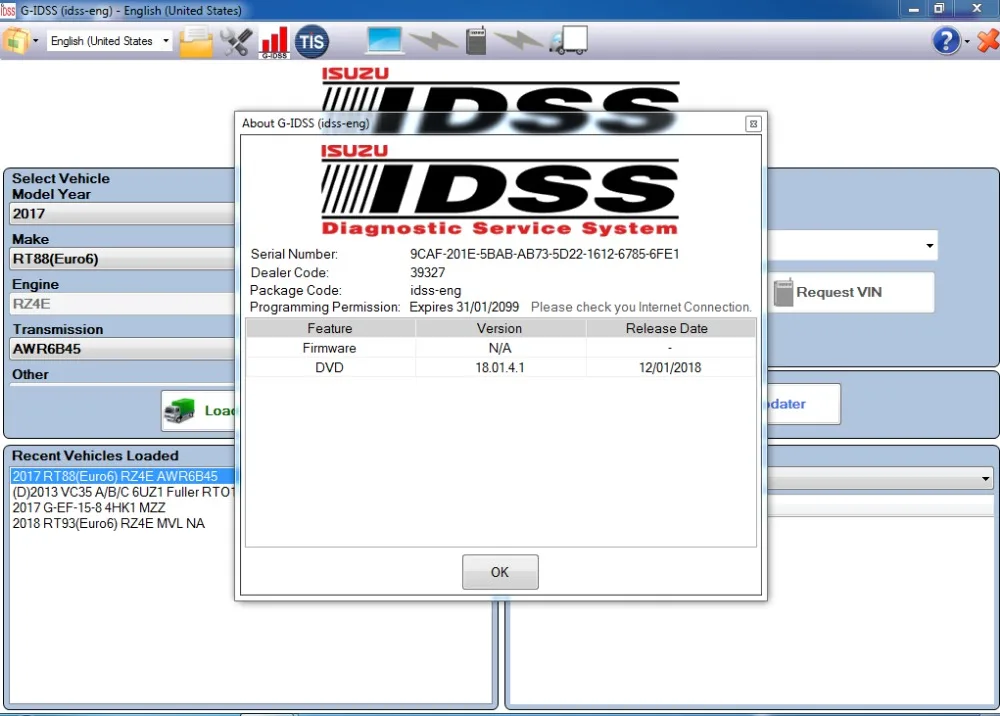This screenshot has height=716, width=1000.
Task: Select 2018 RT93(Euro6) RZ4E MVL NA recent vehicle
Action: click(x=108, y=523)
